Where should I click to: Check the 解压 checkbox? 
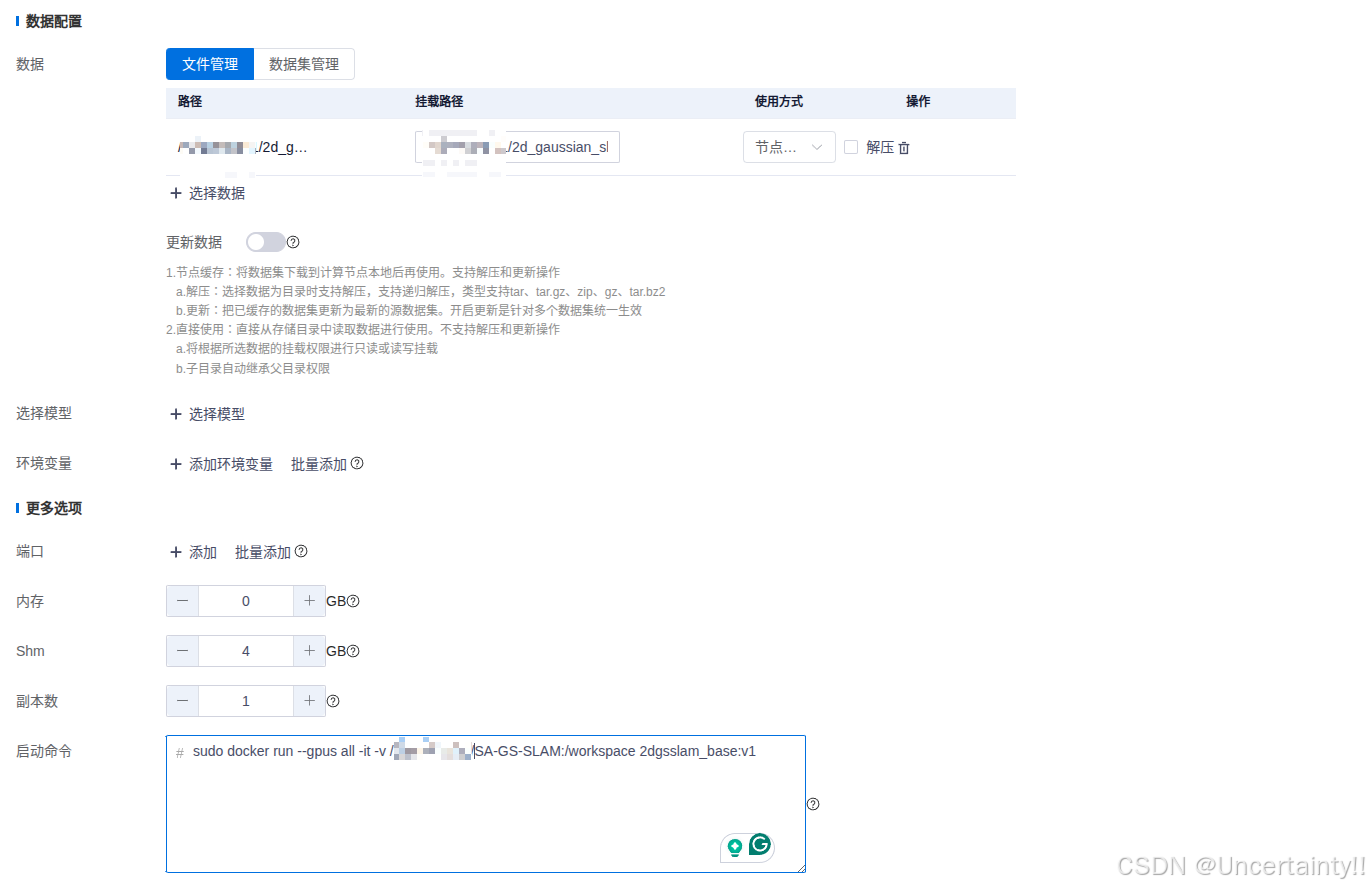[851, 147]
